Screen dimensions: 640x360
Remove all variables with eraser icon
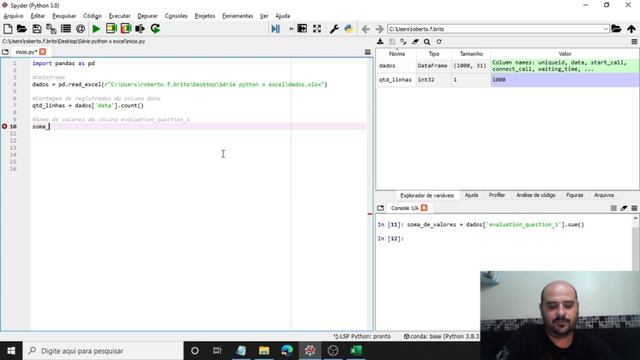(x=415, y=42)
